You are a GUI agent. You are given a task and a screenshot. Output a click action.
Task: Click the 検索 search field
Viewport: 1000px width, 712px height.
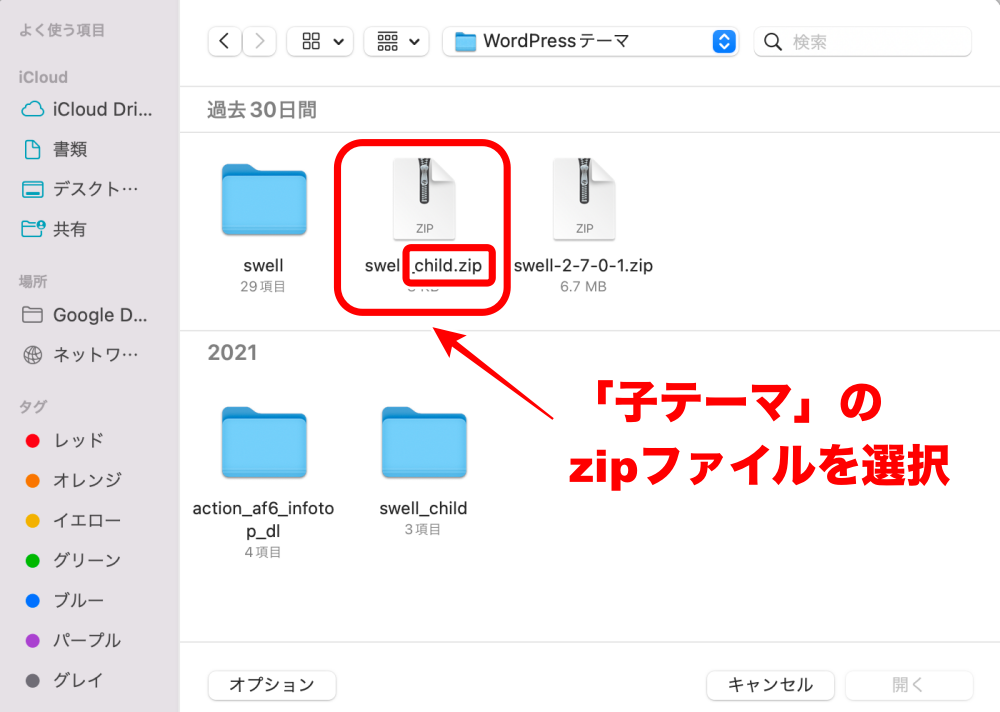coord(862,41)
